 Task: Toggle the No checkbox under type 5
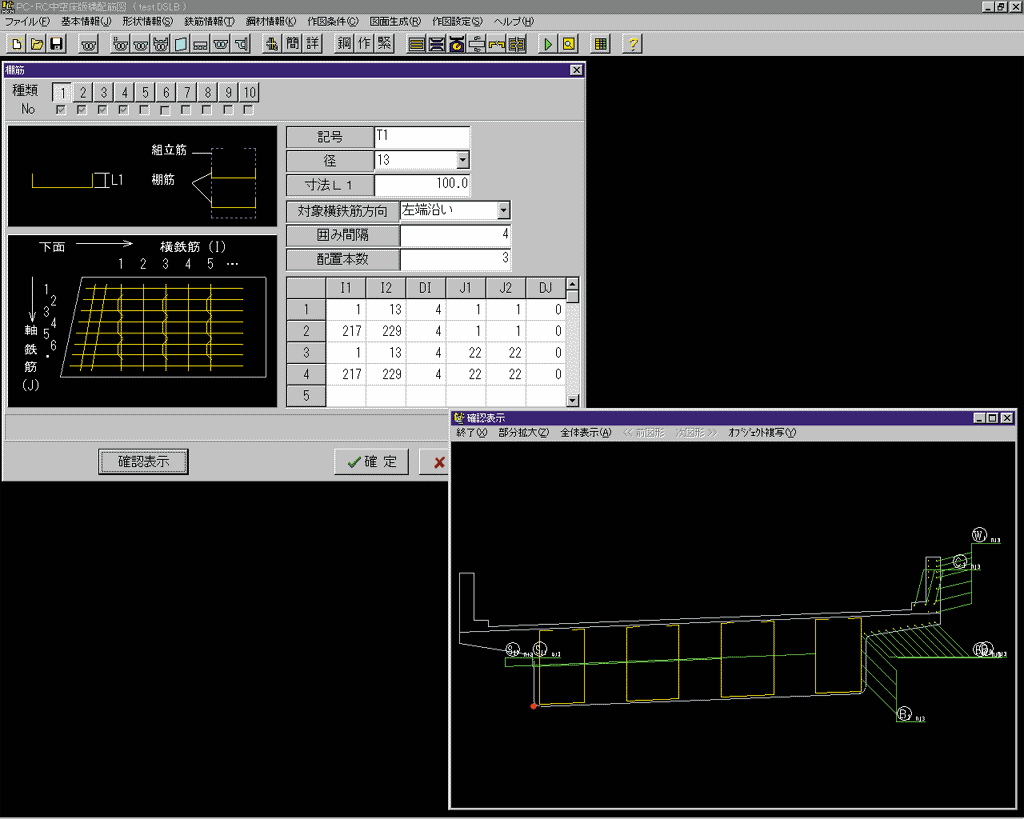[144, 110]
